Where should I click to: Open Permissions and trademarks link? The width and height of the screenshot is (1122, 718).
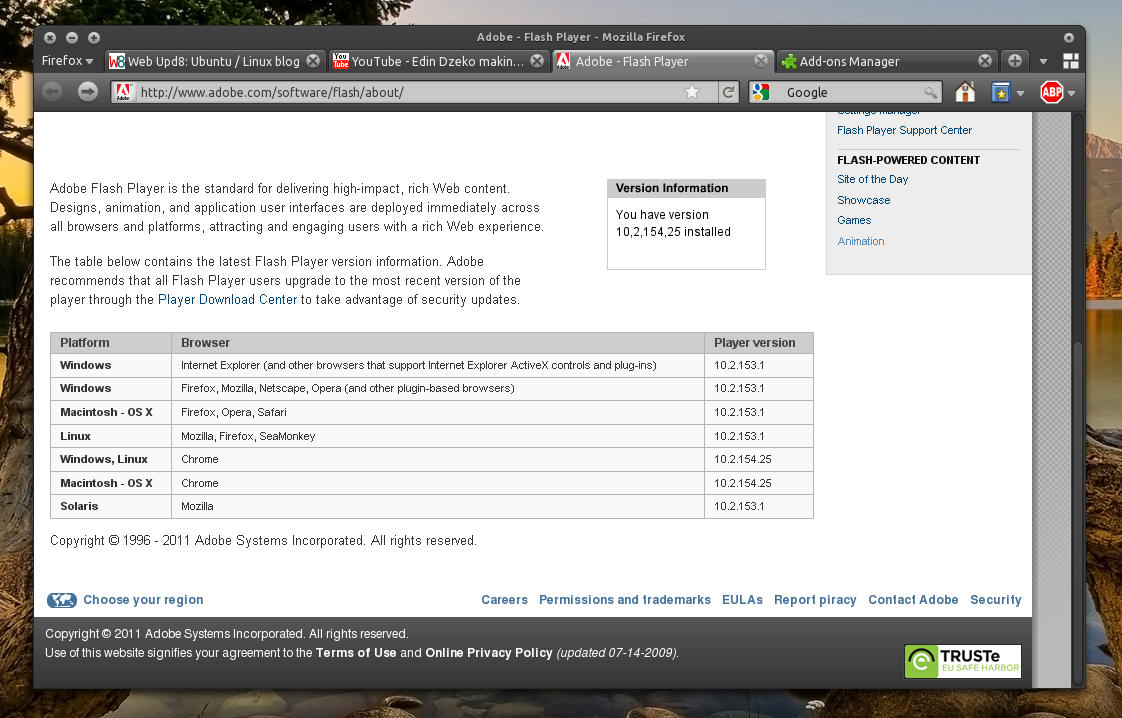[625, 600]
